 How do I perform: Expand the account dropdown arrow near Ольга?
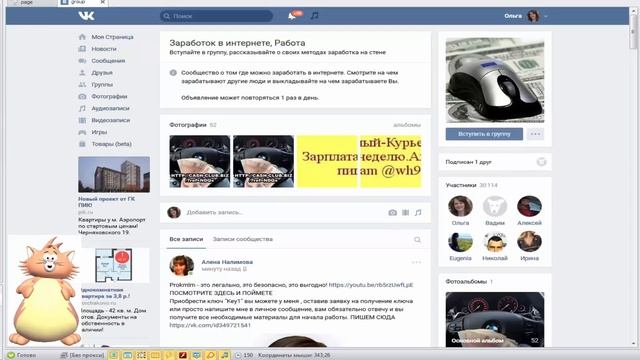pos(546,16)
